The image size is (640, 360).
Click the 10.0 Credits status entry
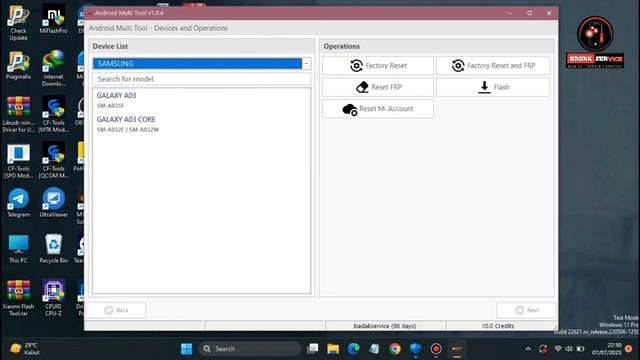(x=498, y=326)
